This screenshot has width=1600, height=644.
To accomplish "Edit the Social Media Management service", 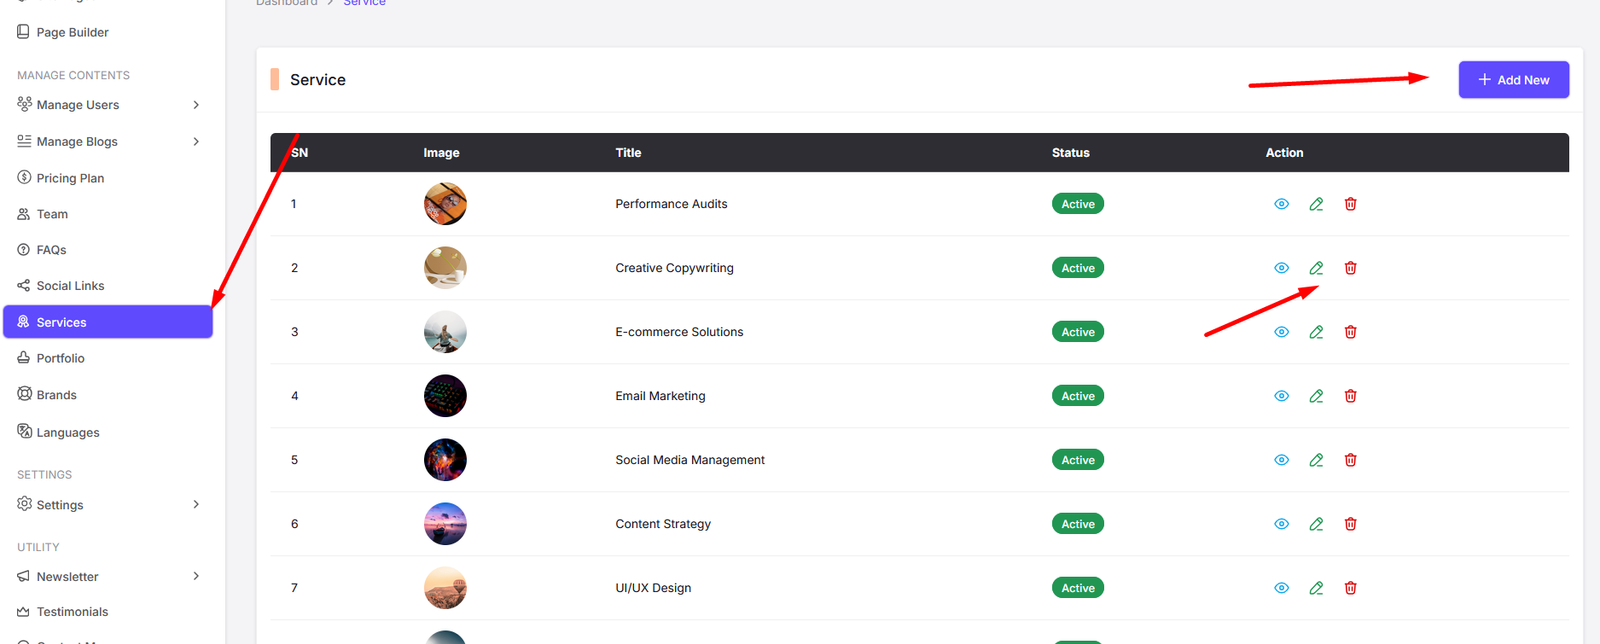I will point(1316,460).
